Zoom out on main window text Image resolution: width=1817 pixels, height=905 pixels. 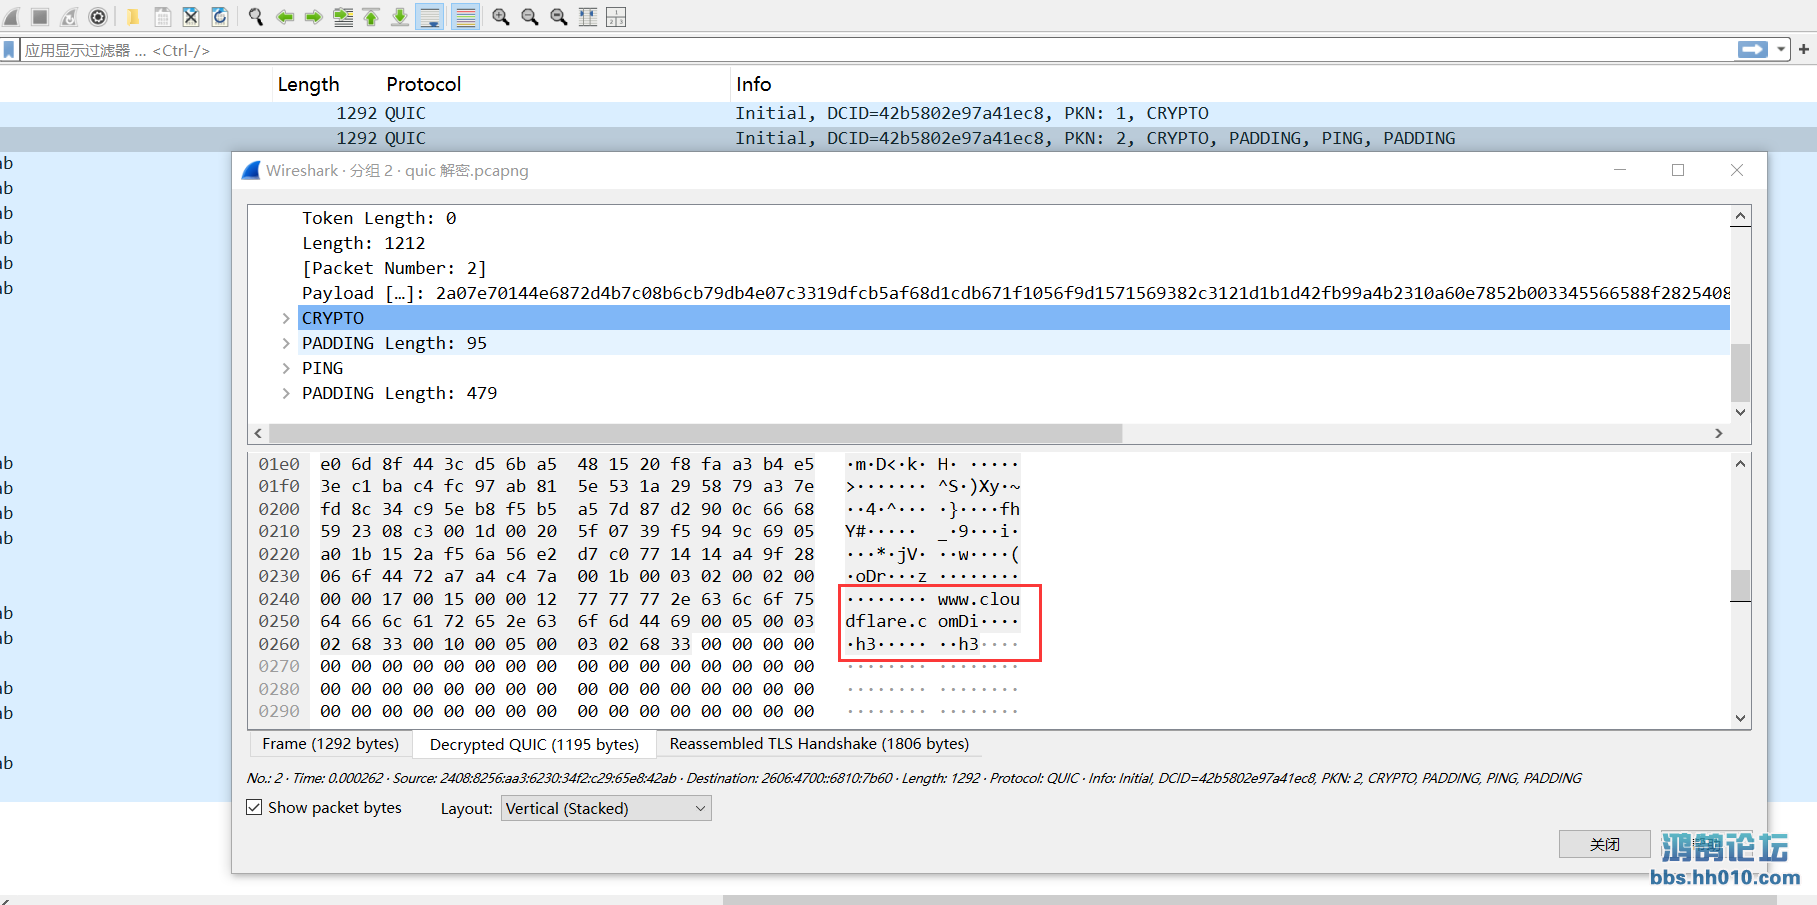(530, 17)
